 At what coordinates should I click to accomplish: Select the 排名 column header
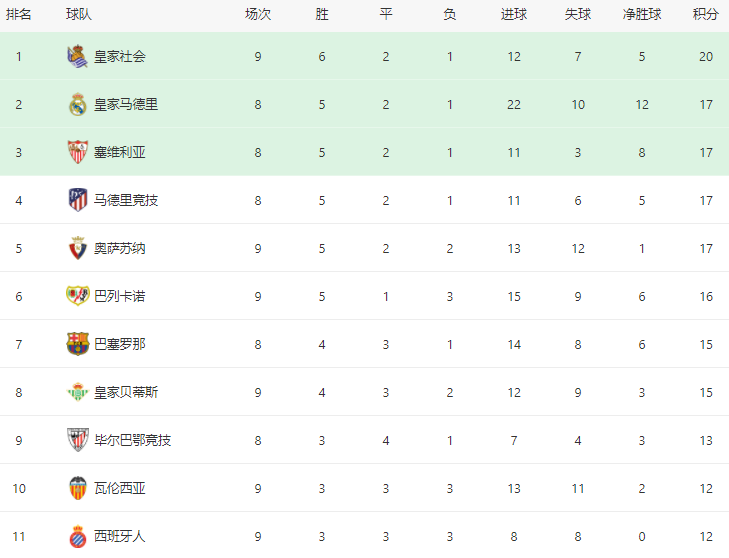point(19,14)
